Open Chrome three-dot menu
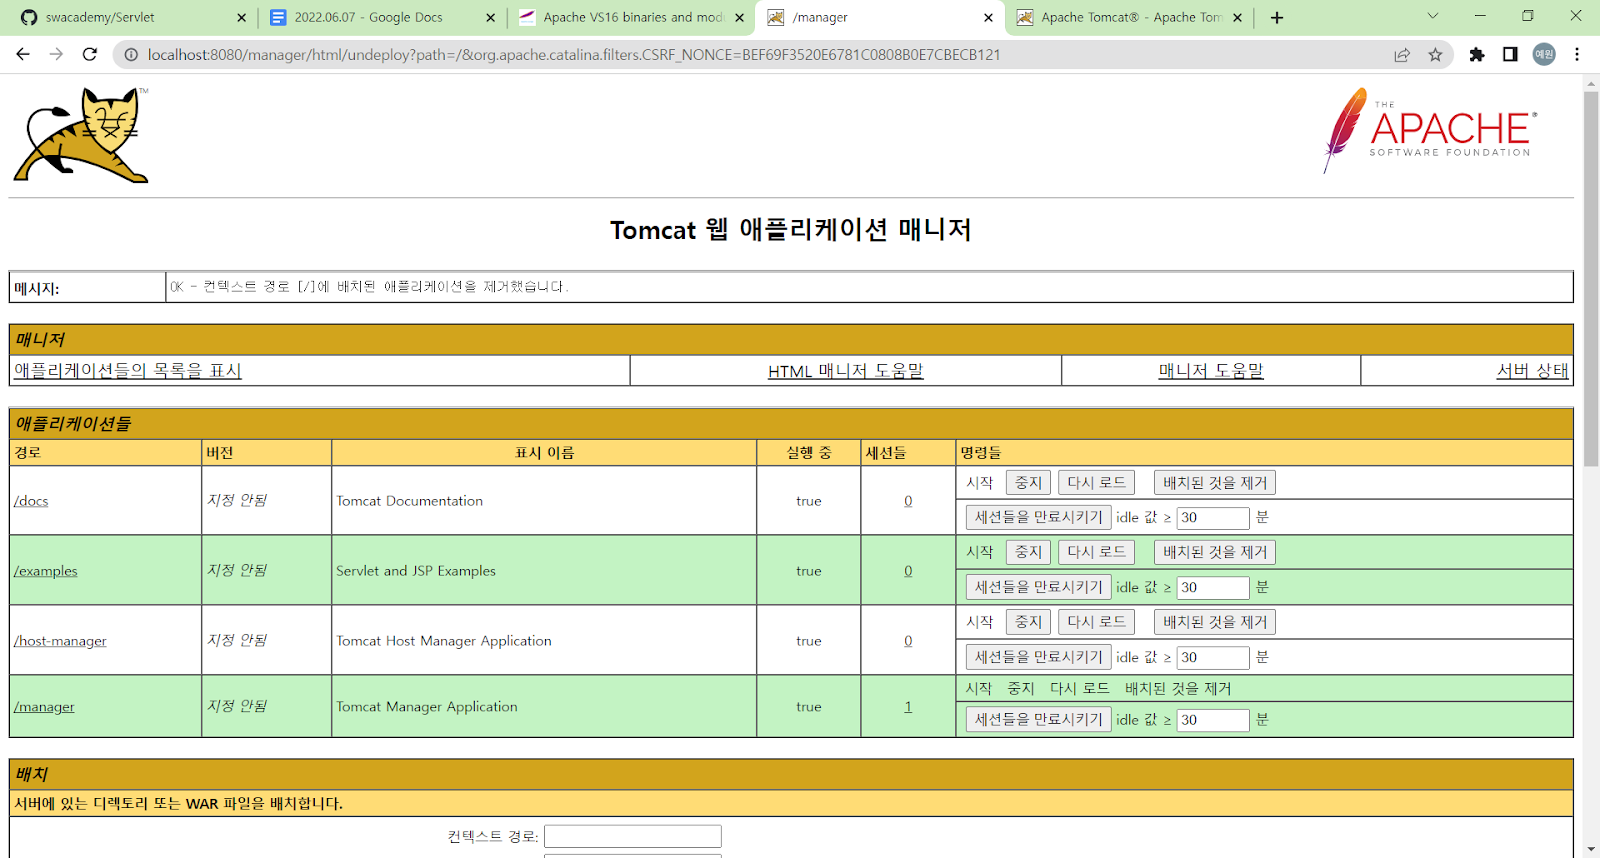1600x858 pixels. [x=1577, y=55]
